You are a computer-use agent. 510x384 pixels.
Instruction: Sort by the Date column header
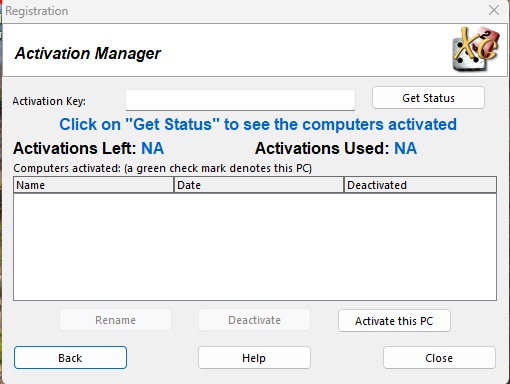point(259,185)
